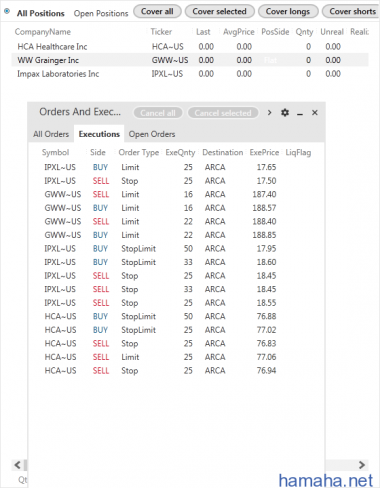This screenshot has width=380, height=488.
Task: Open Orders And Executions settings gear
Action: pyautogui.click(x=285, y=113)
